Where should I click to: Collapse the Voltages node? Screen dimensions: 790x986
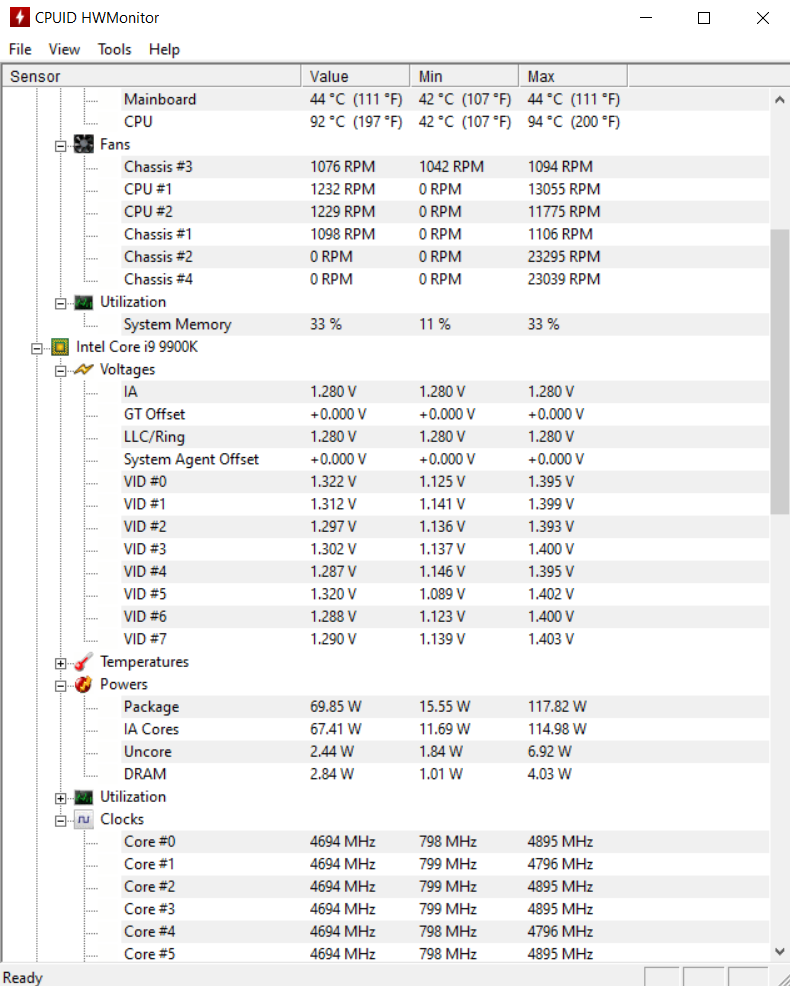tap(60, 371)
